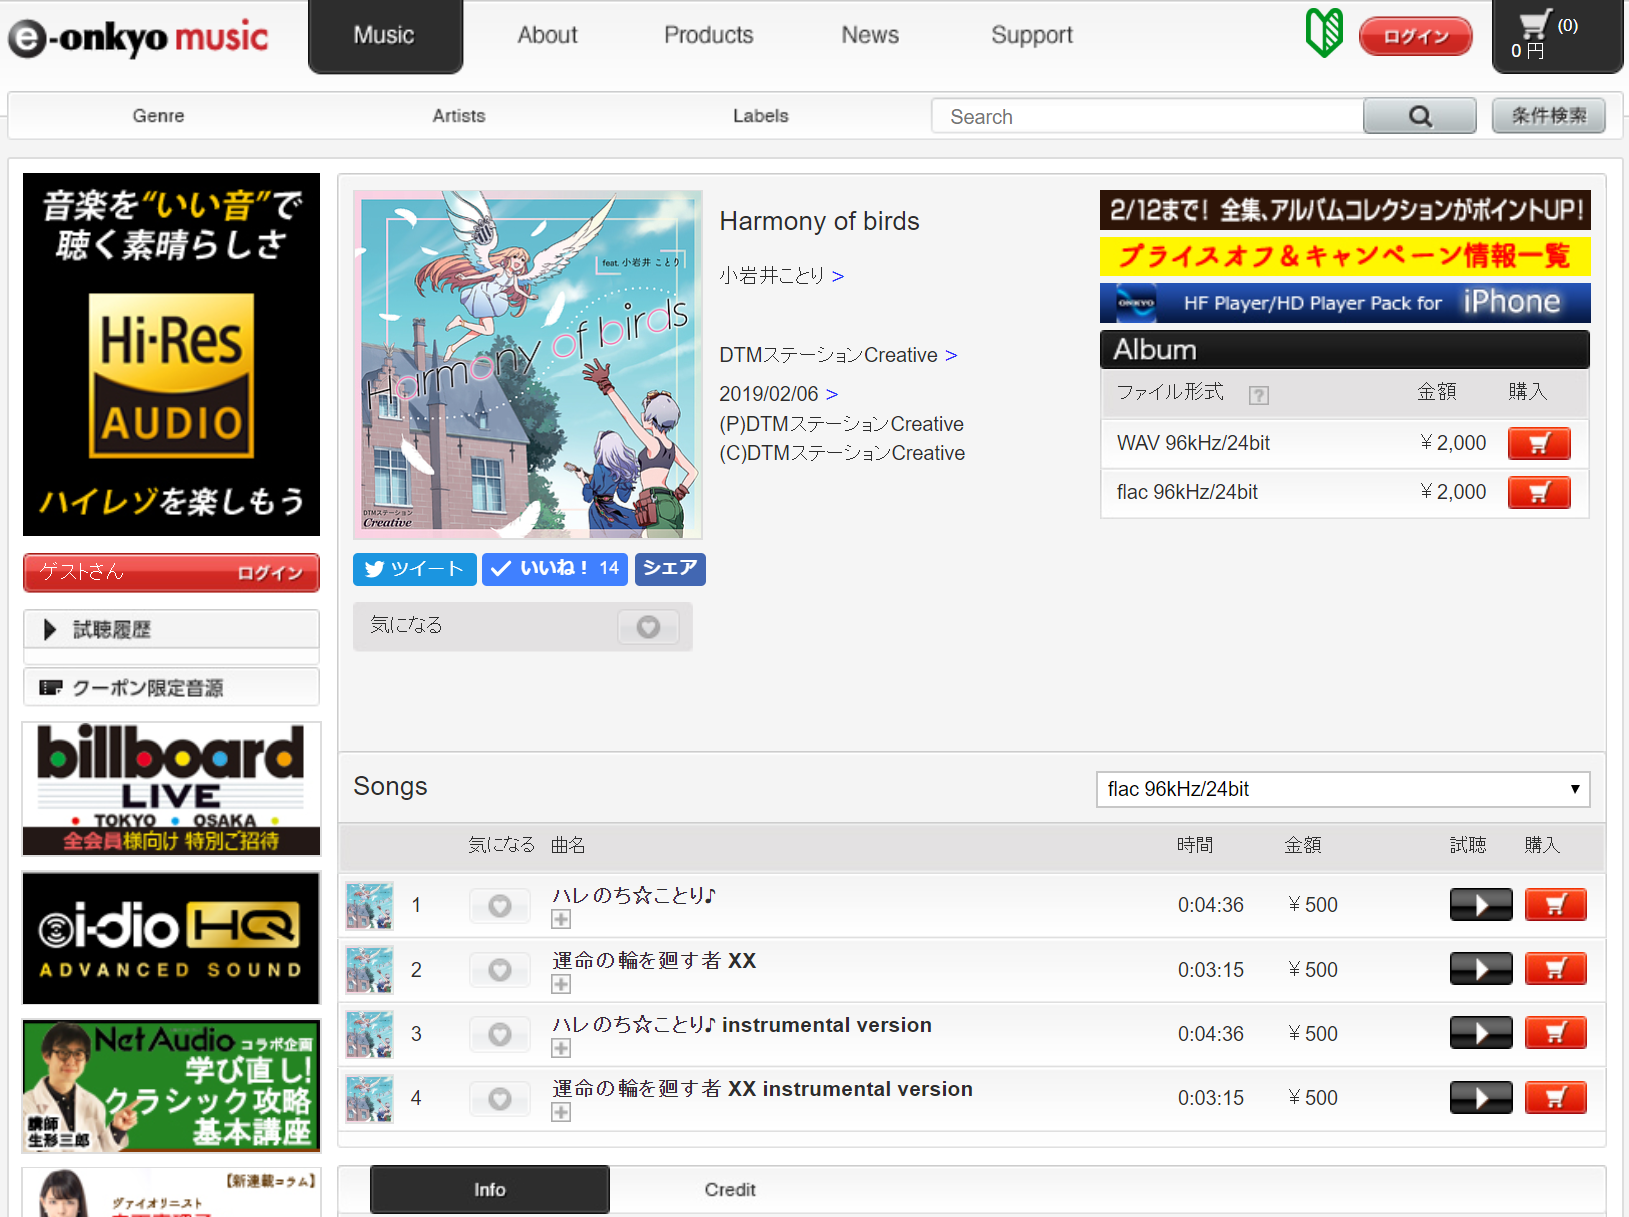Image resolution: width=1629 pixels, height=1217 pixels.
Task: Open the Products menu
Action: click(x=709, y=35)
